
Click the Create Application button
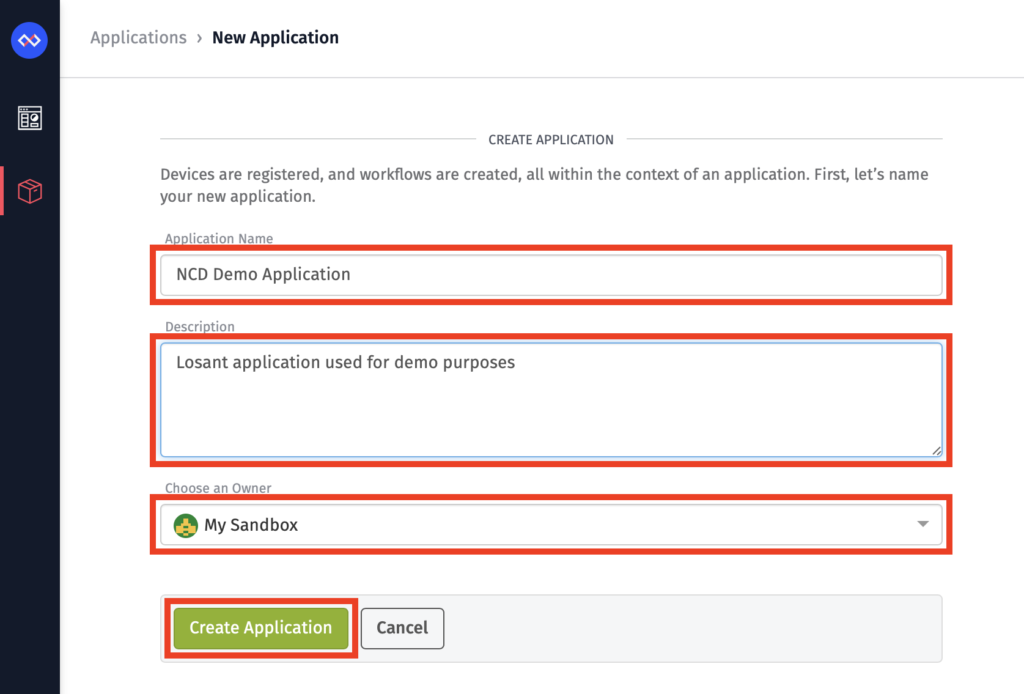tap(261, 628)
